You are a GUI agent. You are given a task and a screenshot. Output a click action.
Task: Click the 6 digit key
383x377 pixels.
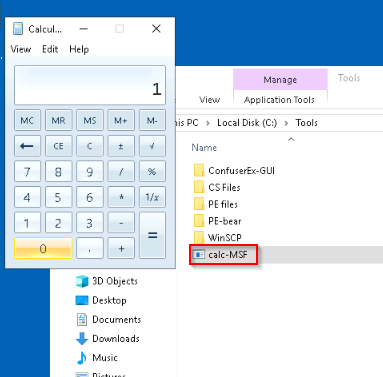(90, 197)
